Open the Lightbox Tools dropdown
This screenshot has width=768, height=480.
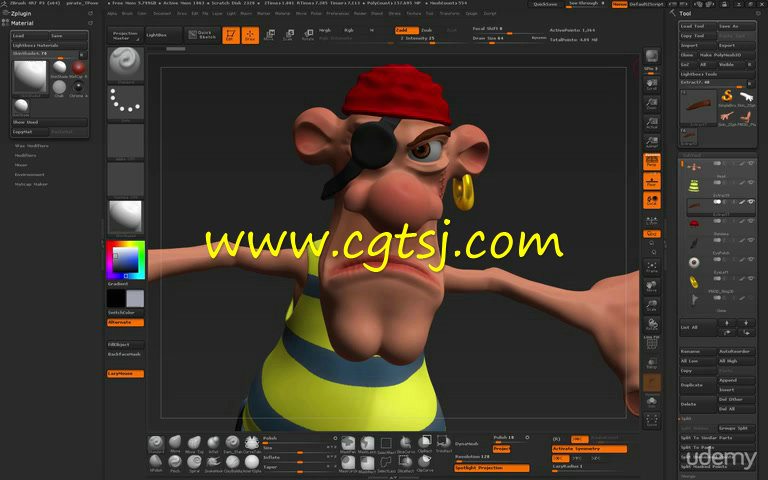717,74
